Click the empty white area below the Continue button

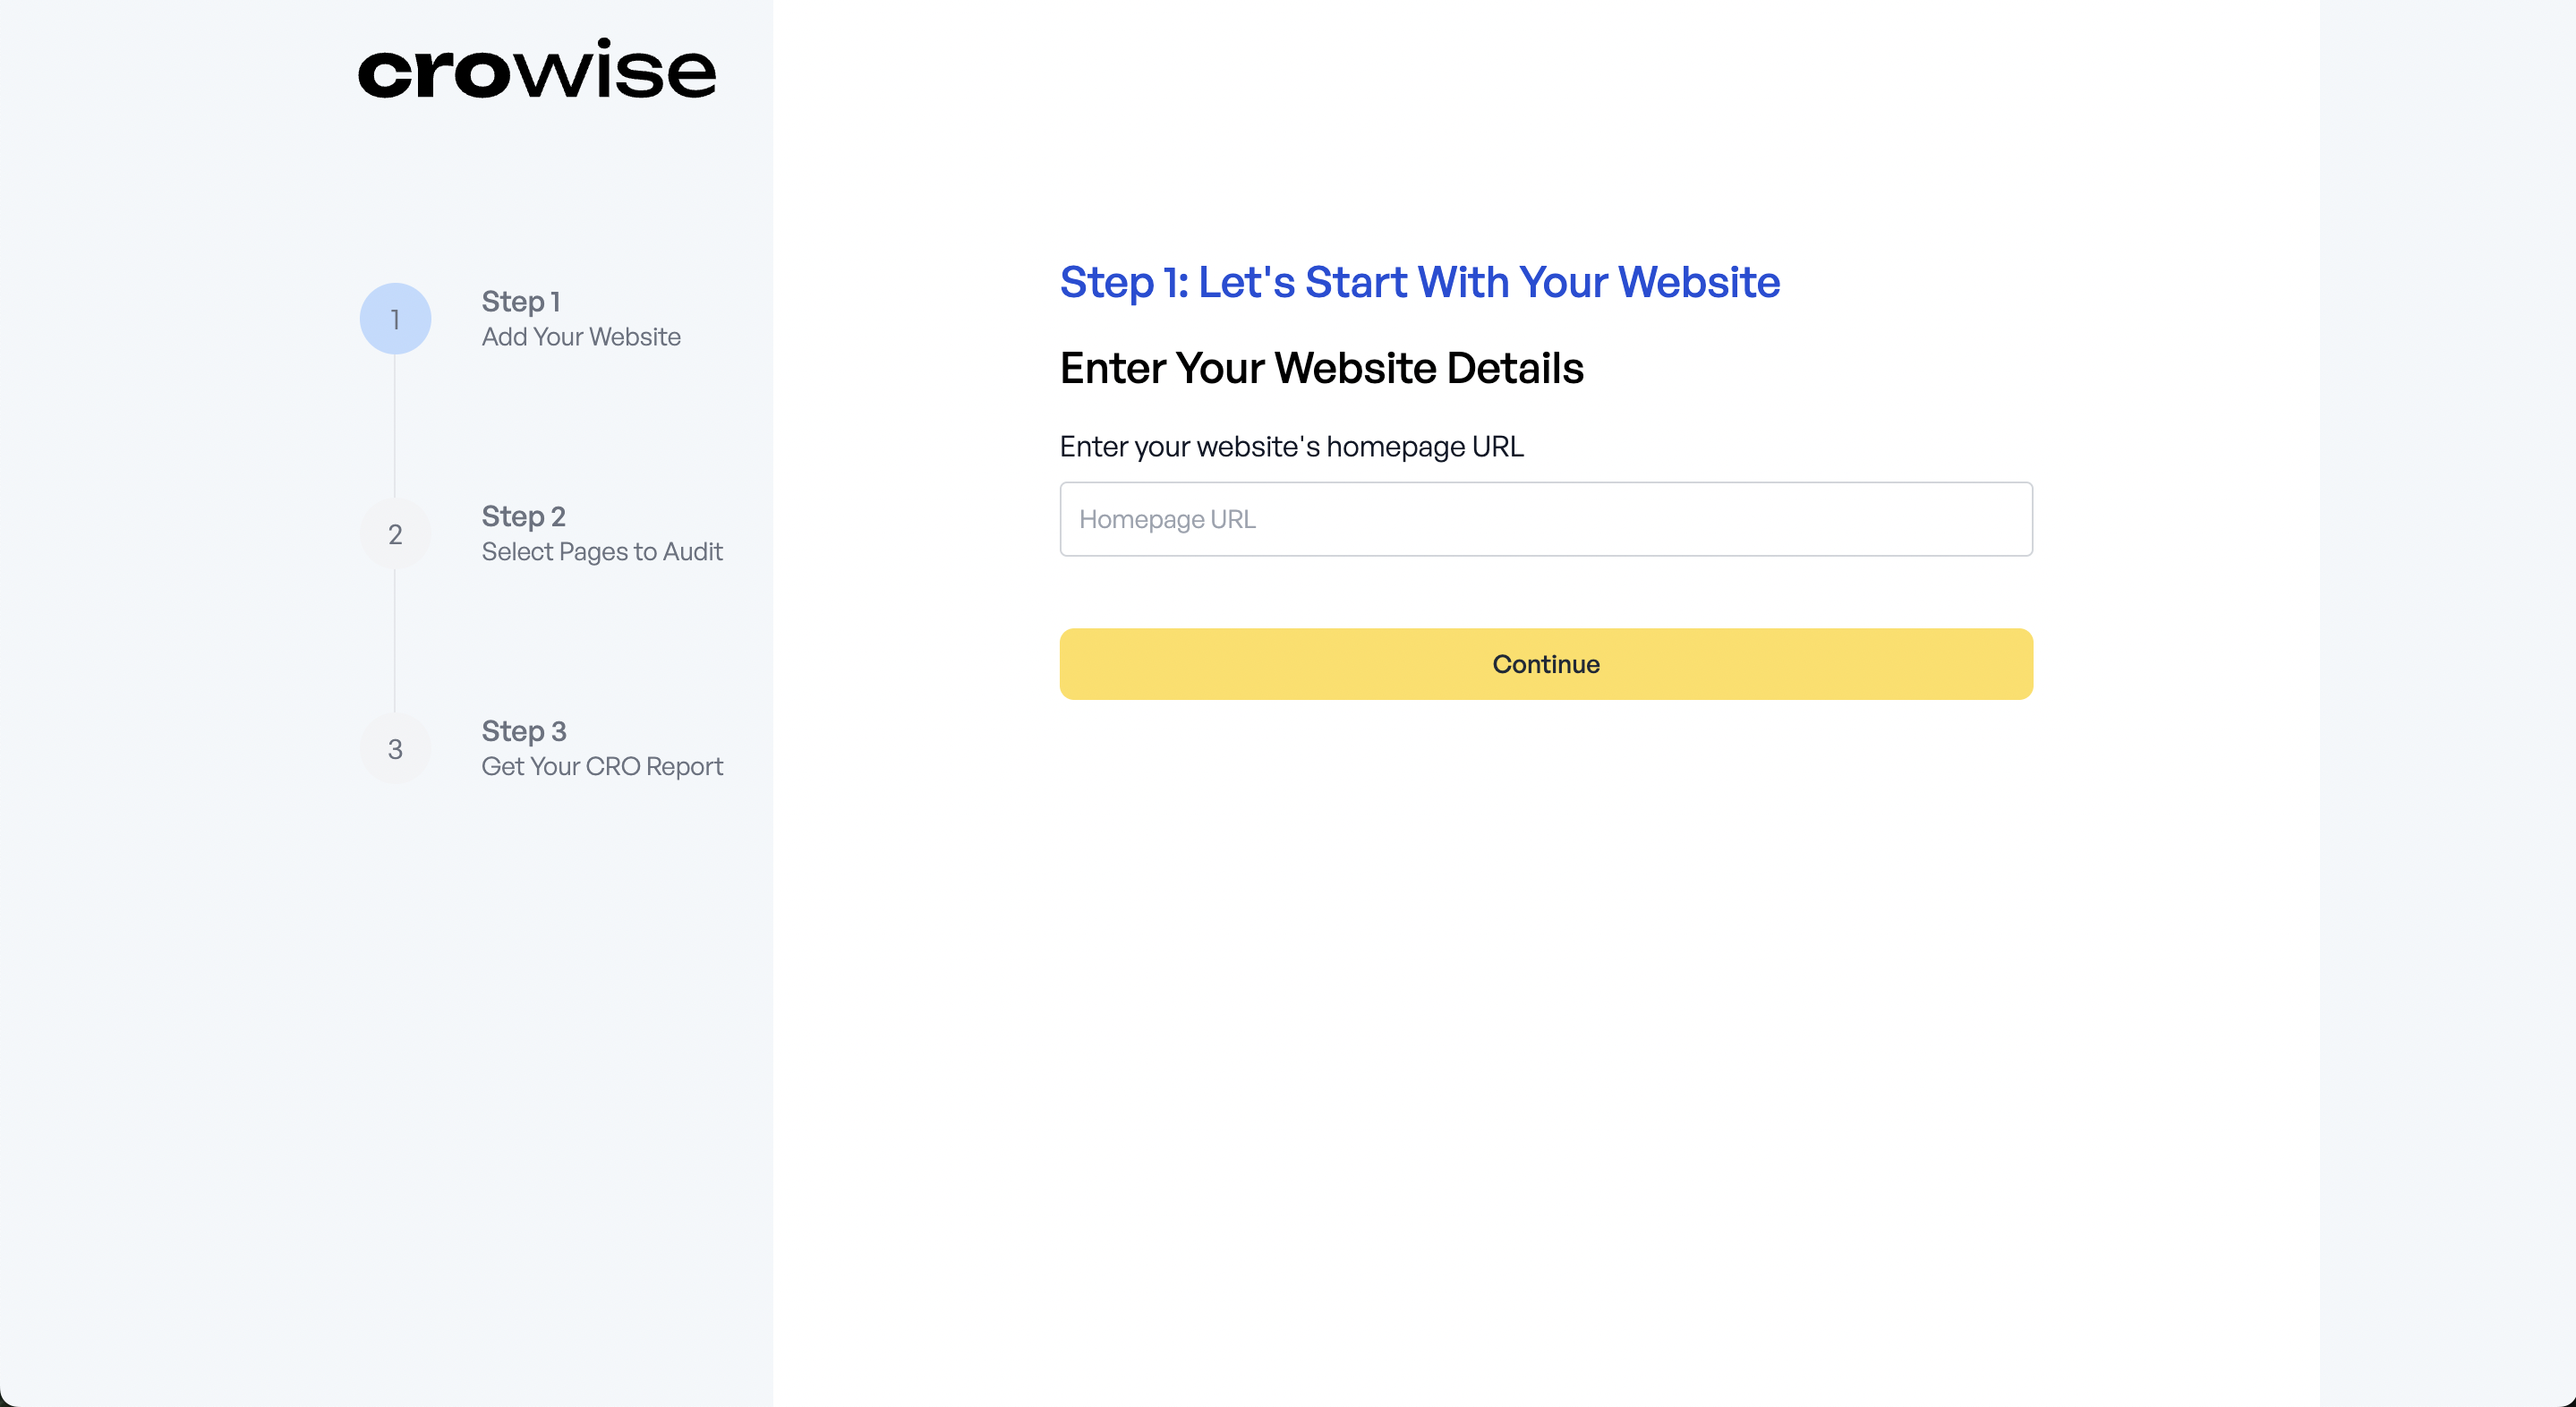pos(1546,1000)
